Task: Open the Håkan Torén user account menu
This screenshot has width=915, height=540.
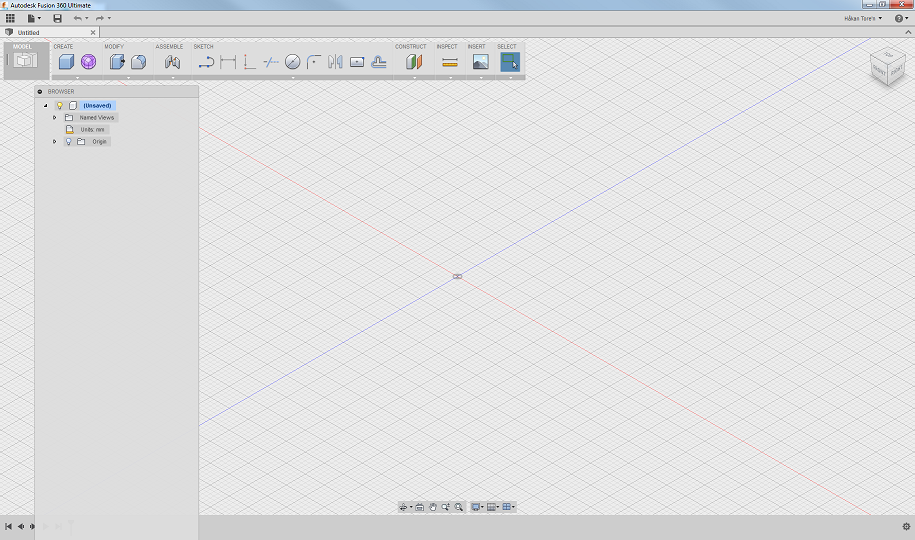Action: pyautogui.click(x=863, y=19)
